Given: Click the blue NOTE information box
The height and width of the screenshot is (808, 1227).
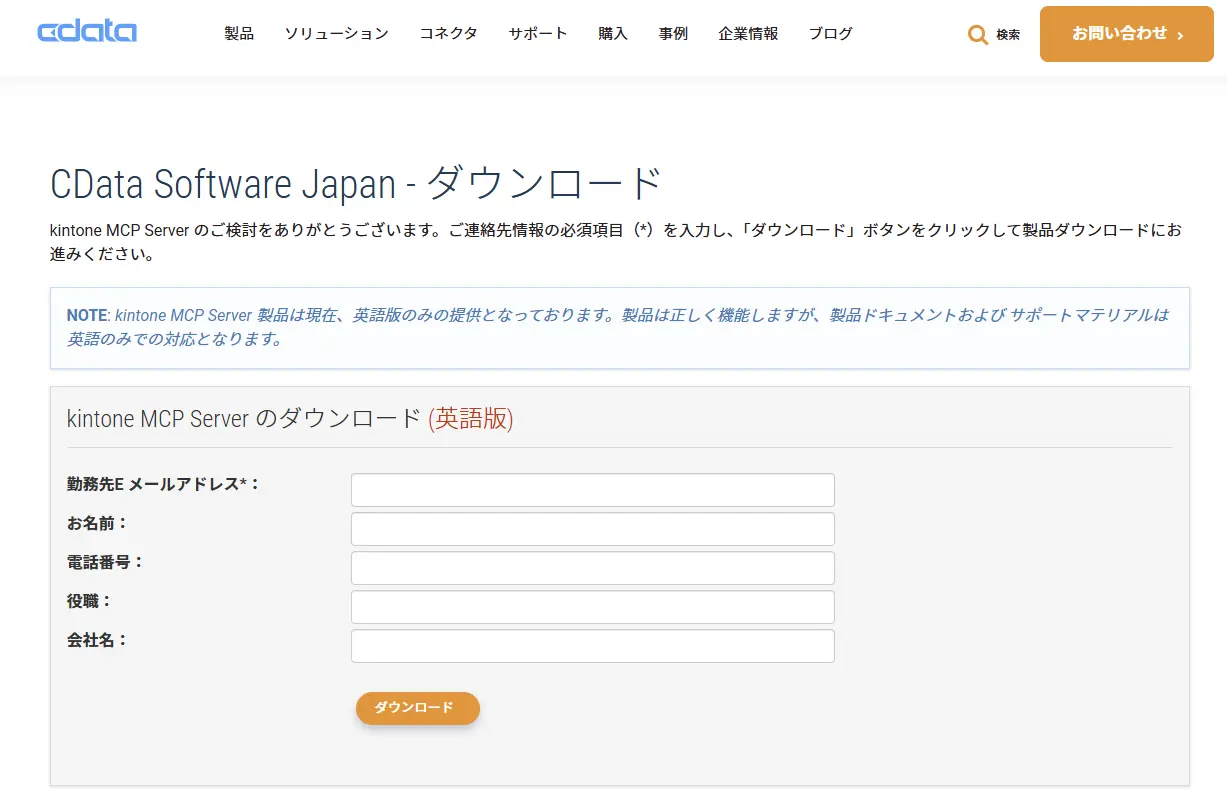Looking at the screenshot, I should click(x=619, y=328).
